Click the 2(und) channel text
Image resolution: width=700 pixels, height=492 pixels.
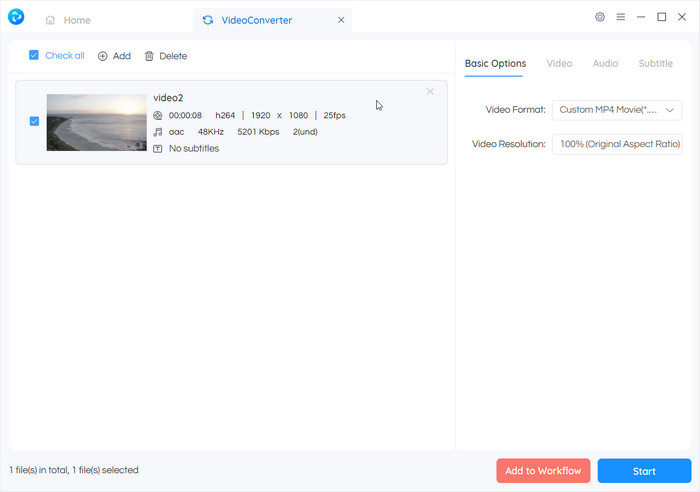click(x=305, y=132)
